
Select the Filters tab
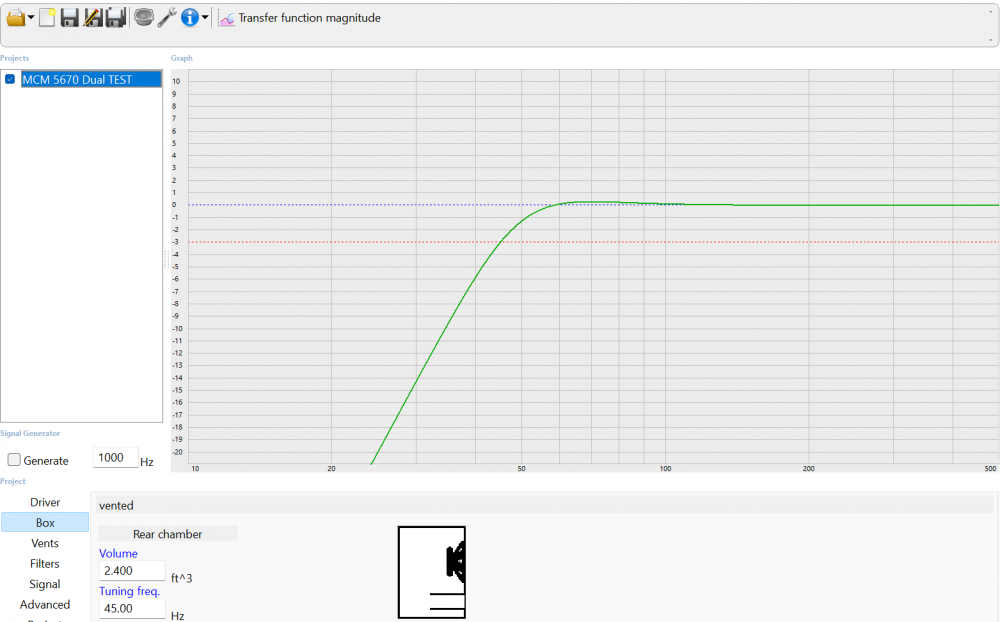pos(45,564)
